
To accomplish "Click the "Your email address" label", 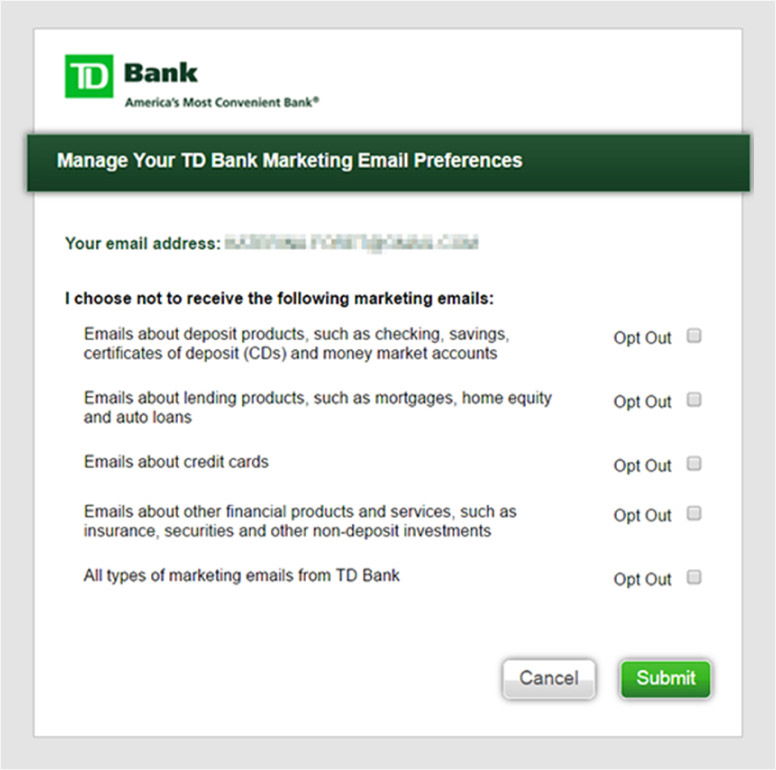I will coord(142,243).
